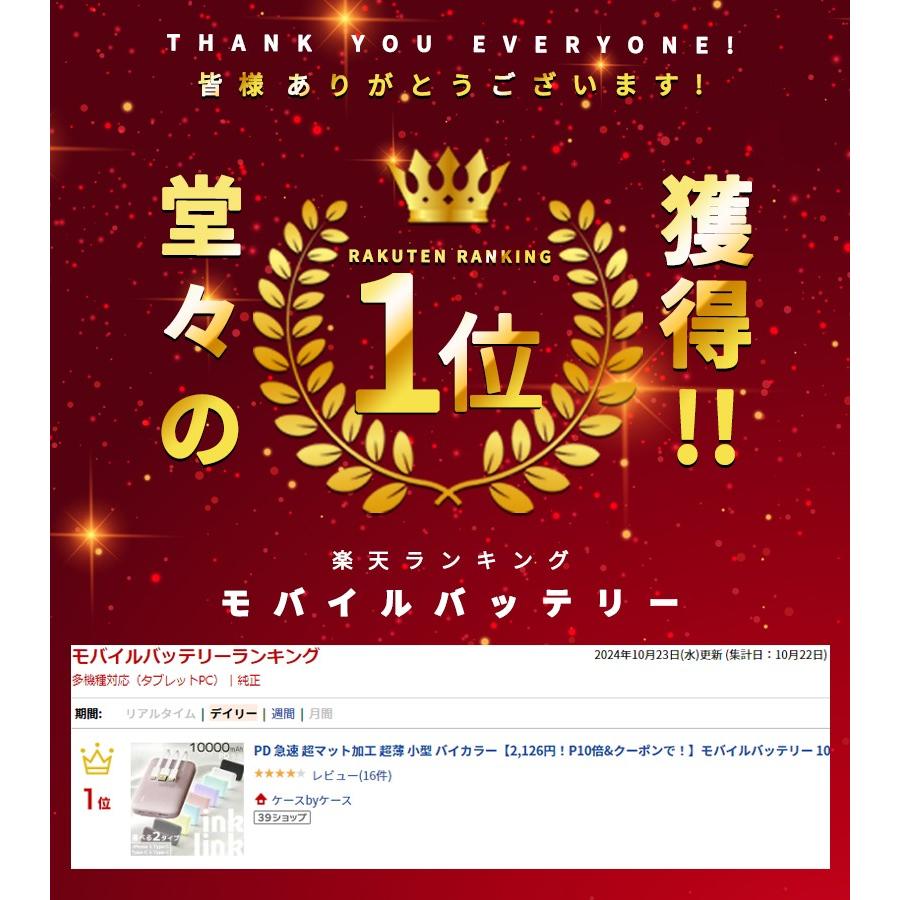Click the big golden 1位 text
Screen dimensions: 900x900
point(448,344)
